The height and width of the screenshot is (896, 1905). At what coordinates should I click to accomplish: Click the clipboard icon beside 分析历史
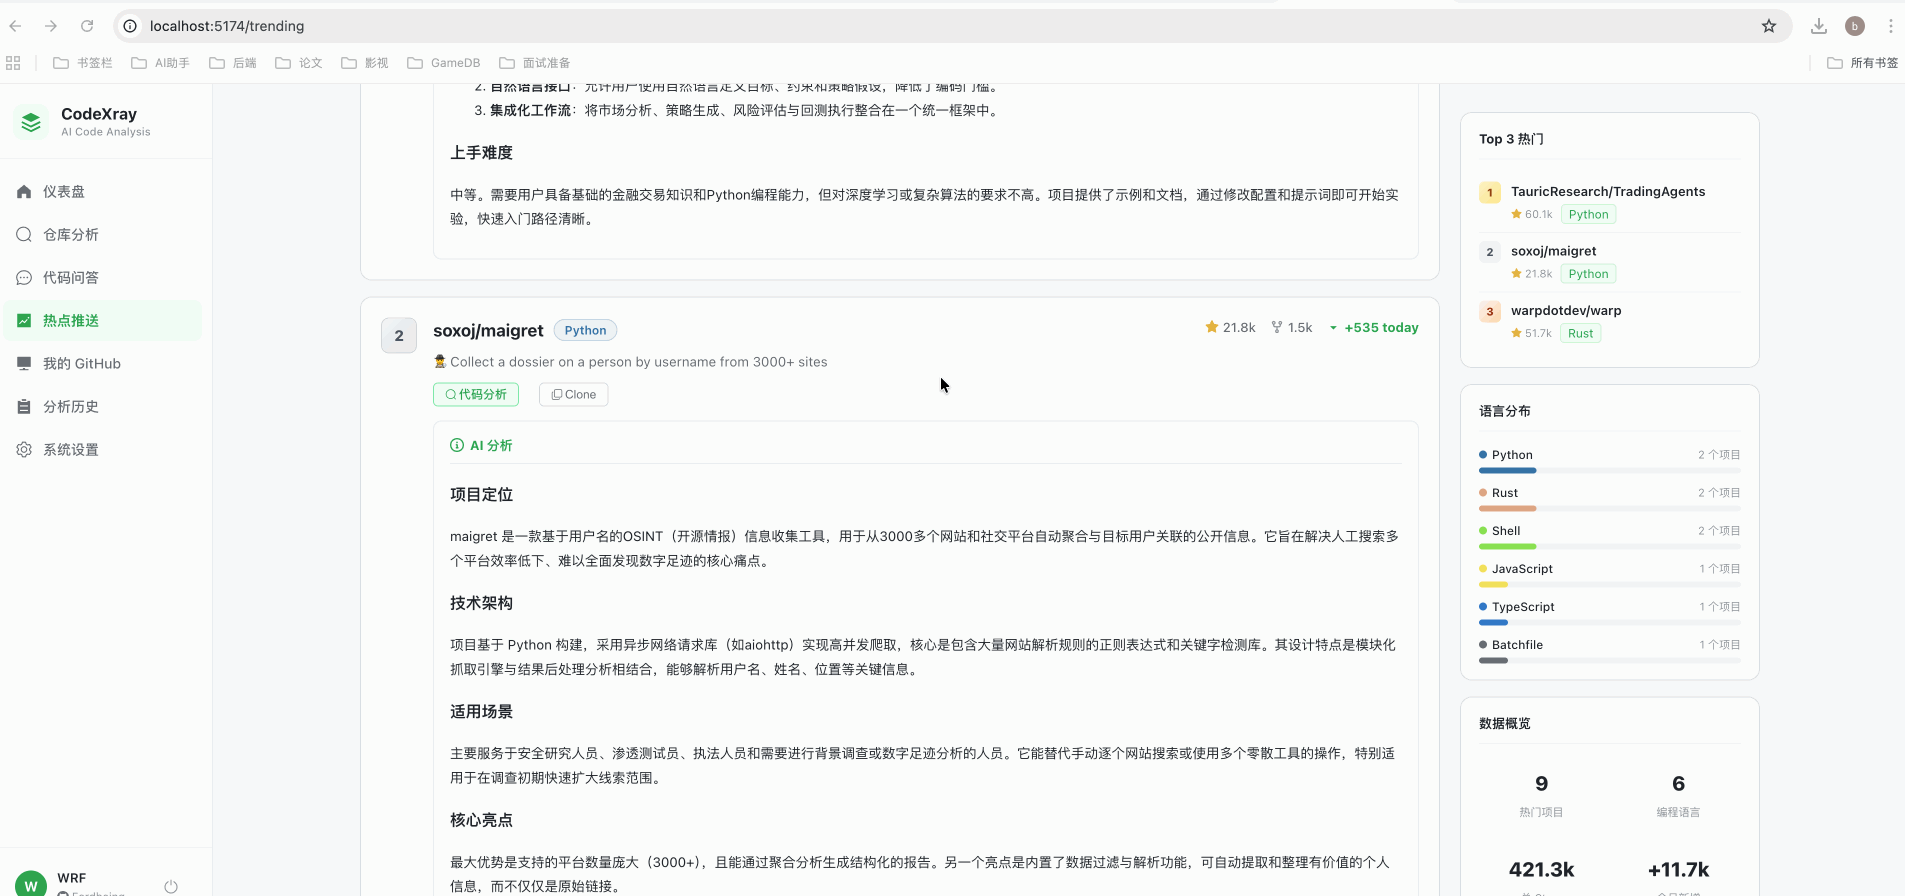click(24, 406)
